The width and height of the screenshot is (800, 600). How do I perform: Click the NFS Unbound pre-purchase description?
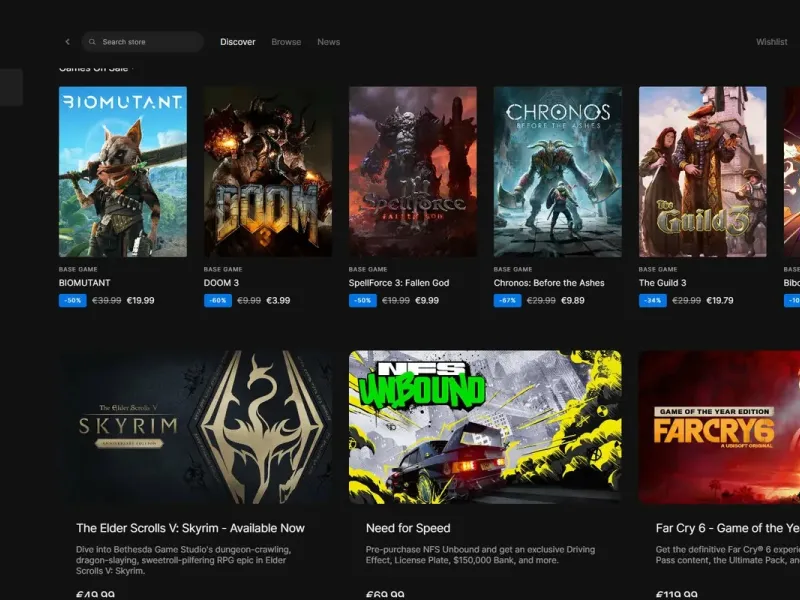480,555
